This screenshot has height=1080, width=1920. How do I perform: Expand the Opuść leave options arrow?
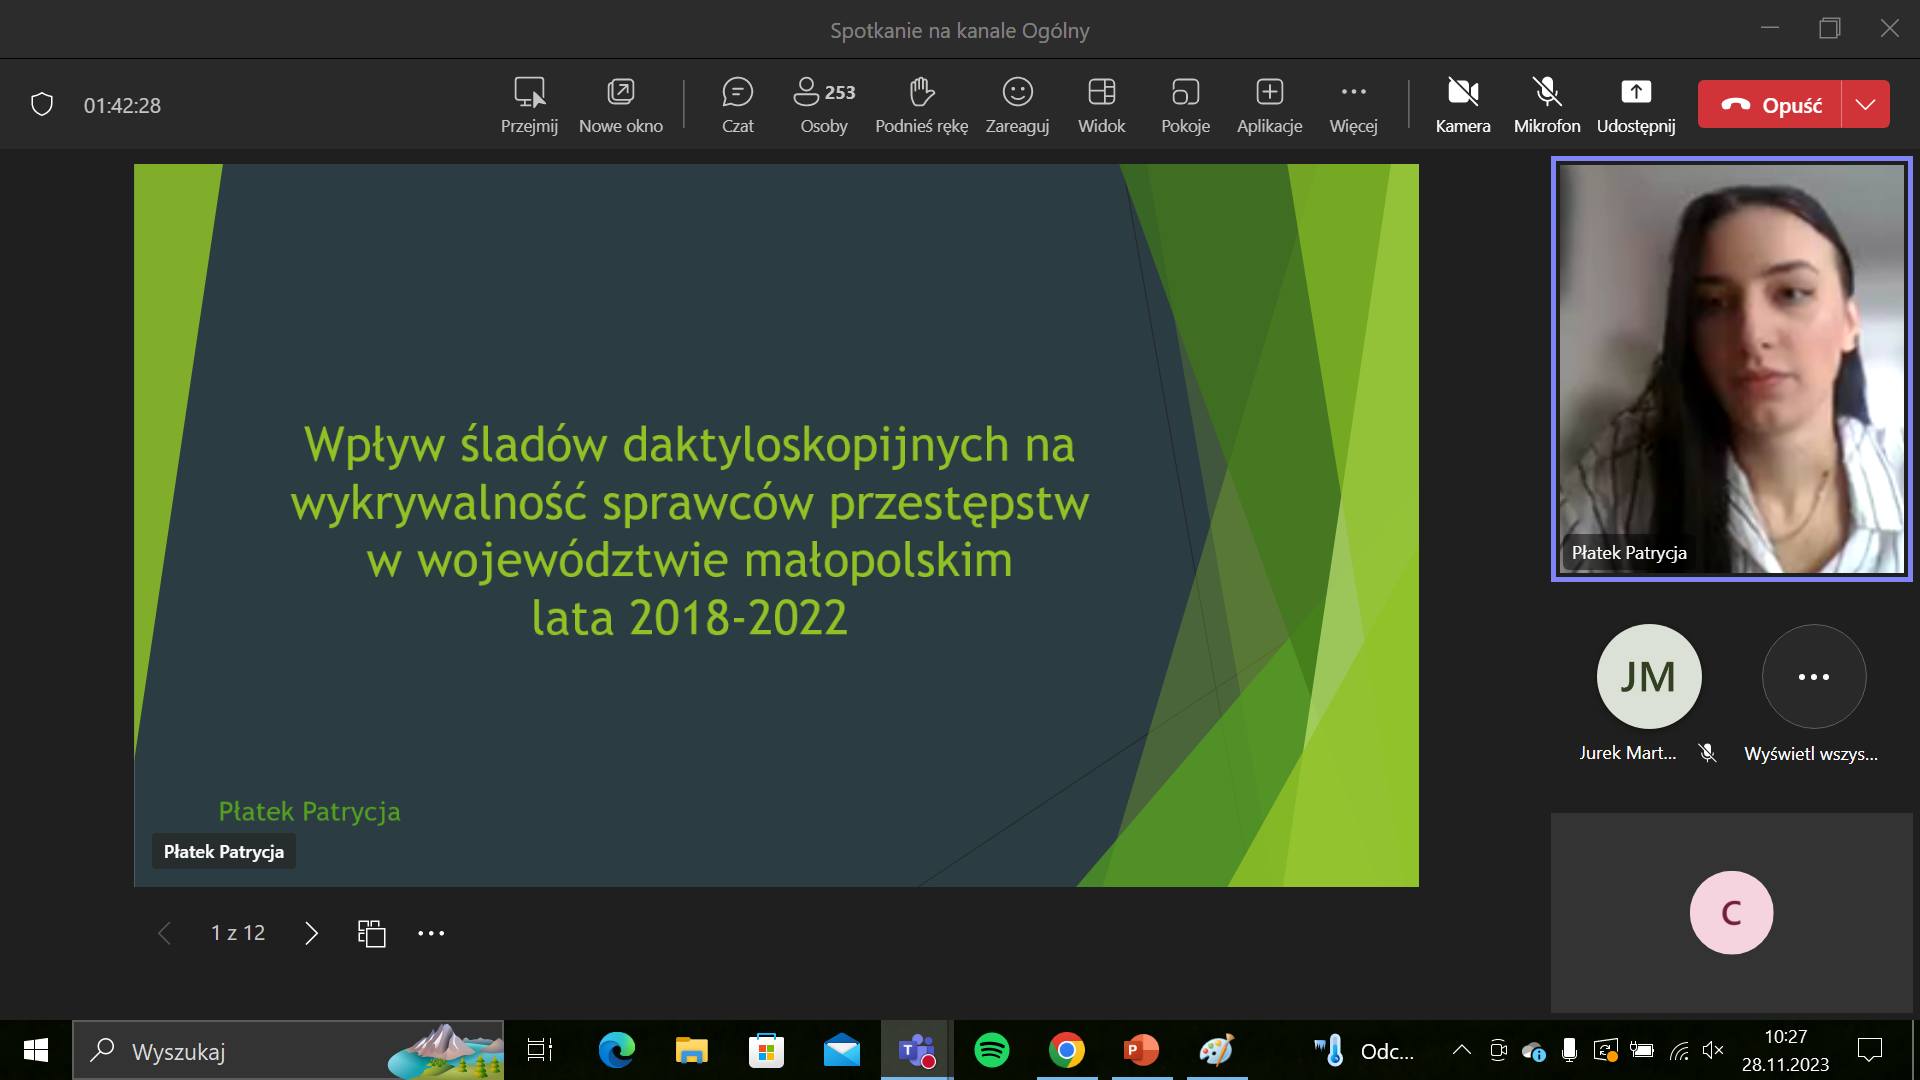[x=1865, y=104]
